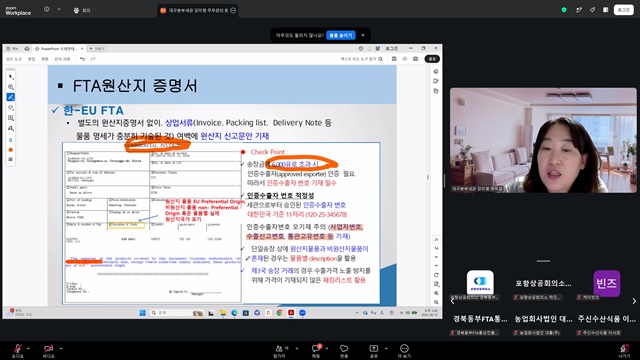This screenshot has width=640, height=360.
Task: Open the view layout icon
Action: pos(606,10)
